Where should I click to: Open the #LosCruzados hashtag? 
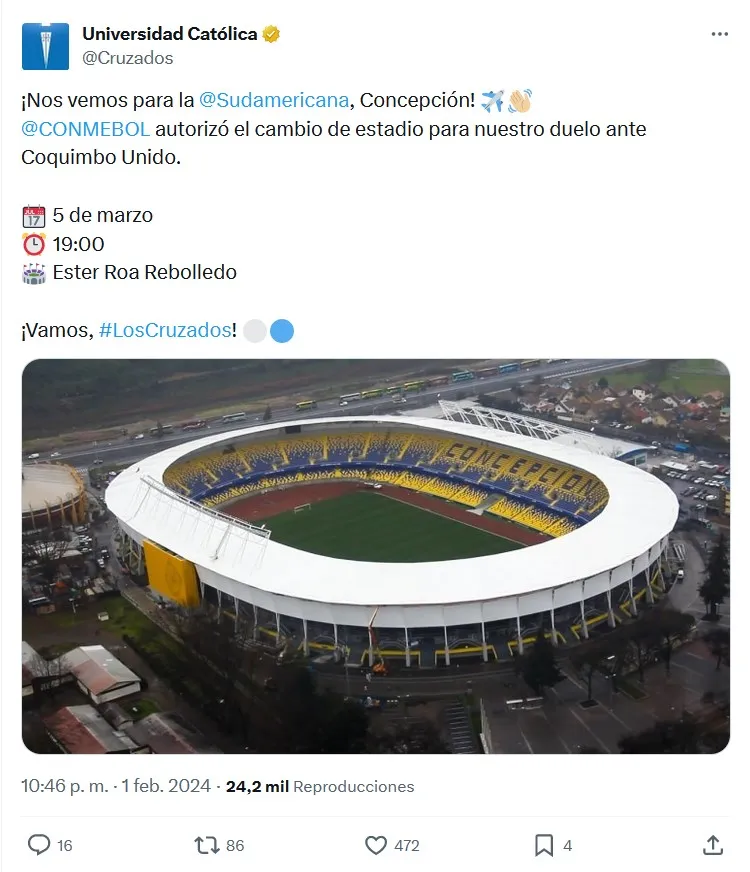click(x=165, y=331)
